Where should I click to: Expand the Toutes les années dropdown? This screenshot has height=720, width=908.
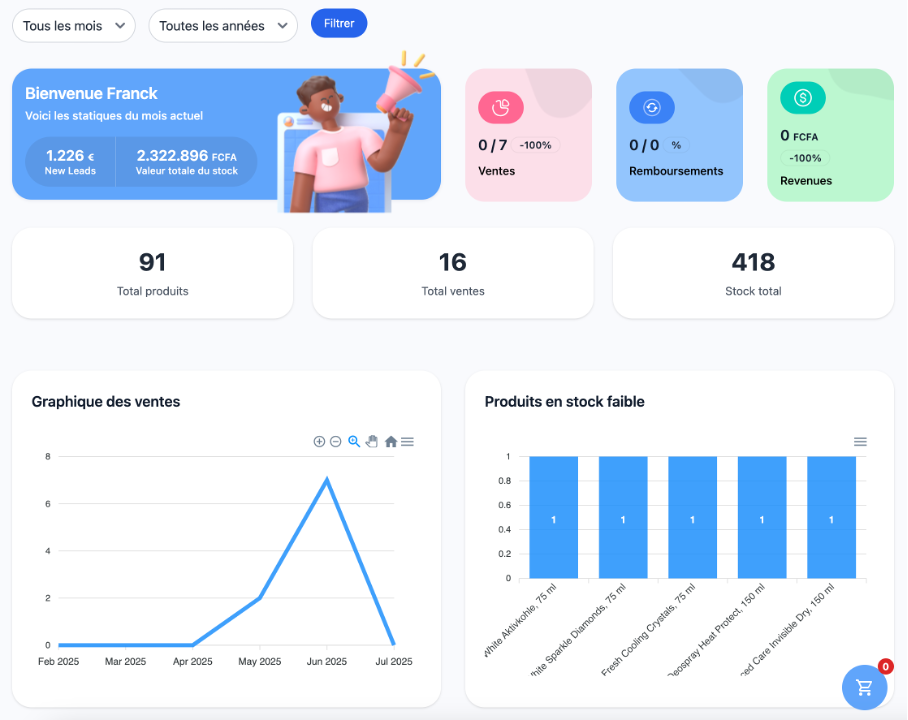coord(222,26)
